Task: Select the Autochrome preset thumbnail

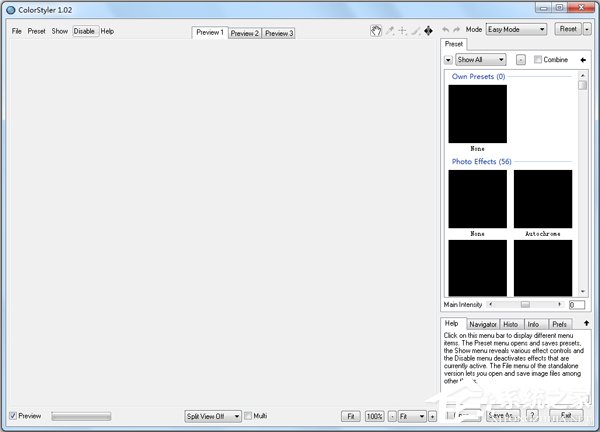Action: point(543,199)
